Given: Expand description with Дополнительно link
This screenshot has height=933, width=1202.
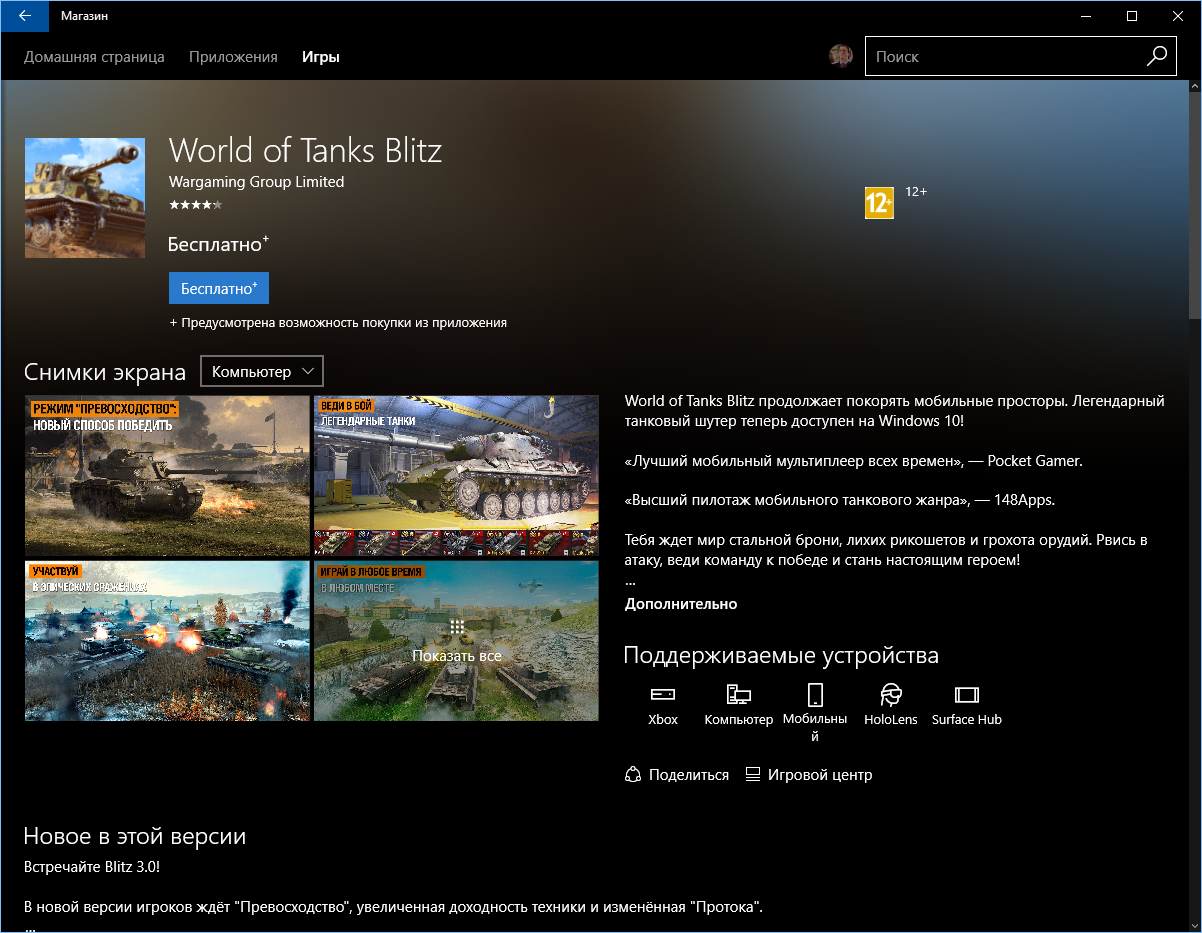Looking at the screenshot, I should [x=681, y=604].
